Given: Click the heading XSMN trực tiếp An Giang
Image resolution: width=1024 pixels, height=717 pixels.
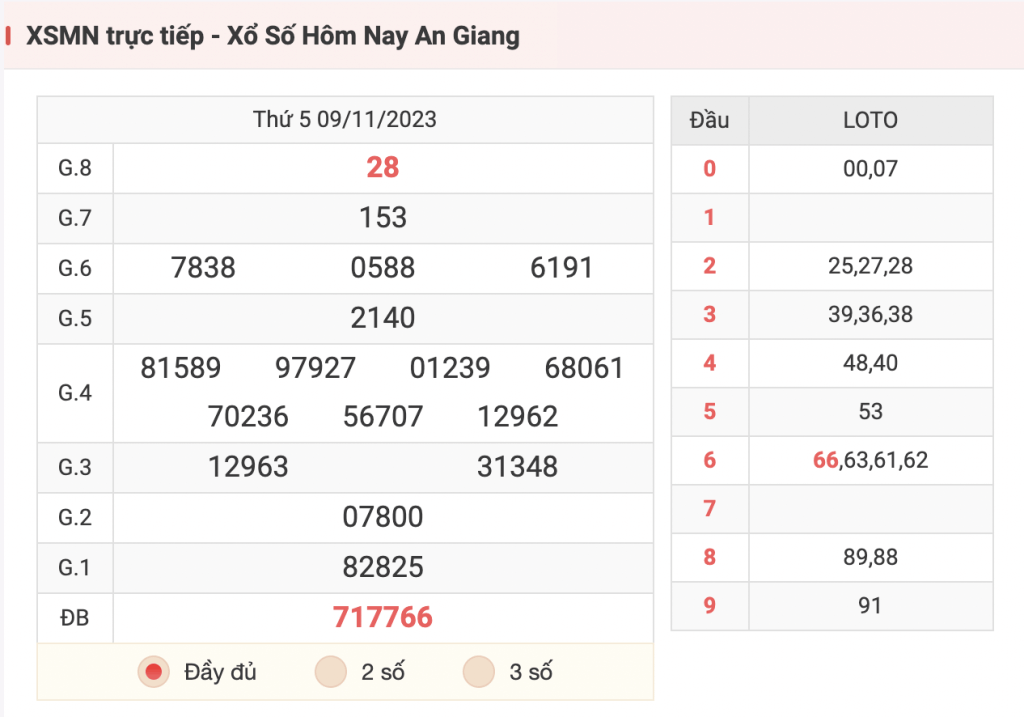Looking at the screenshot, I should 272,36.
